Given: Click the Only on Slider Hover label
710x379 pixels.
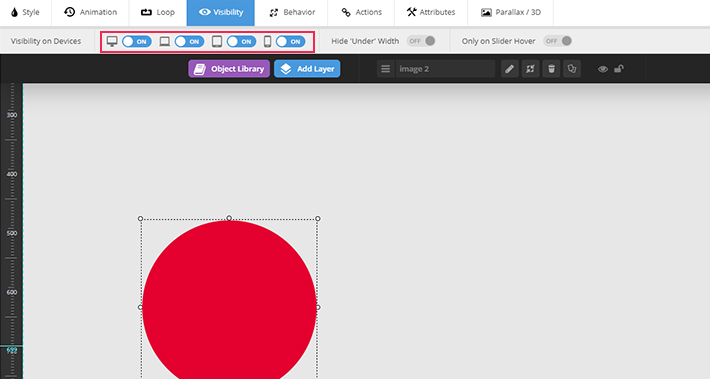Looking at the screenshot, I should tap(499, 41).
